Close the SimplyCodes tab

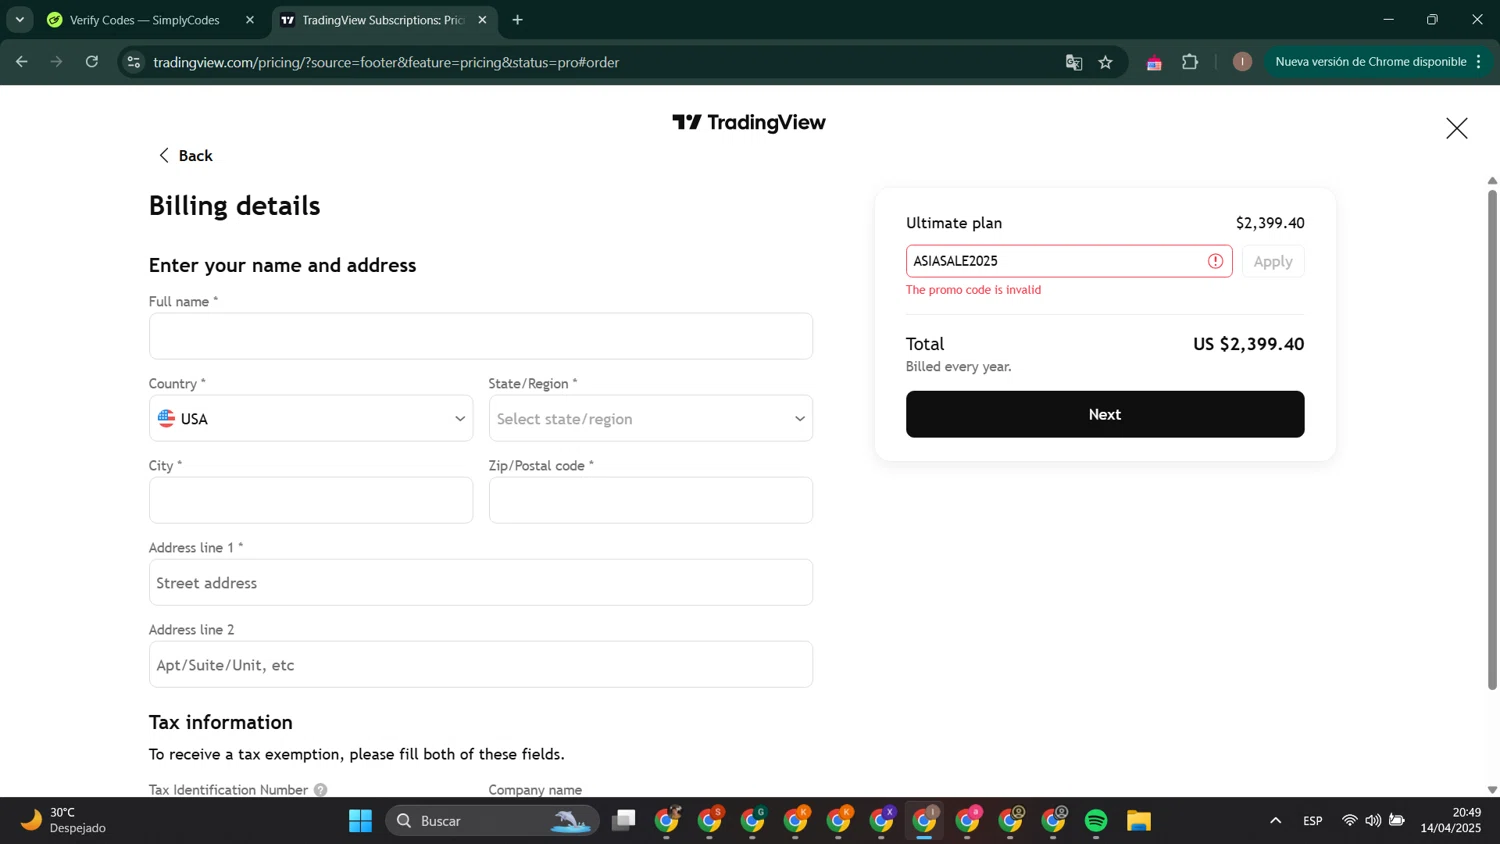click(250, 20)
